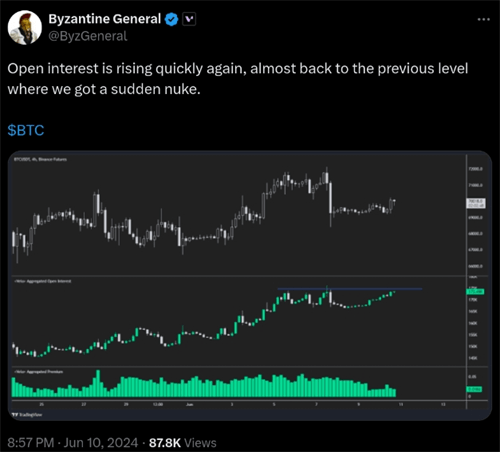Open the embedded BTC chart image
This screenshot has width=500, height=452.
coord(250,285)
